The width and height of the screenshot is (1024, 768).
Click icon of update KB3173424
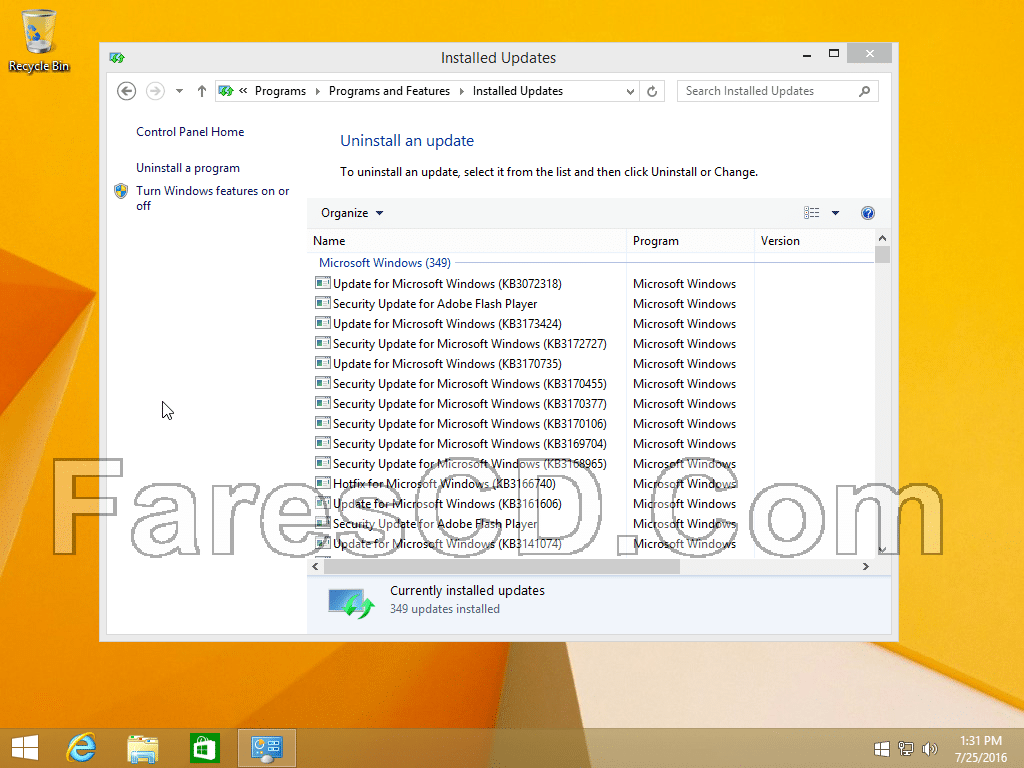coord(323,323)
